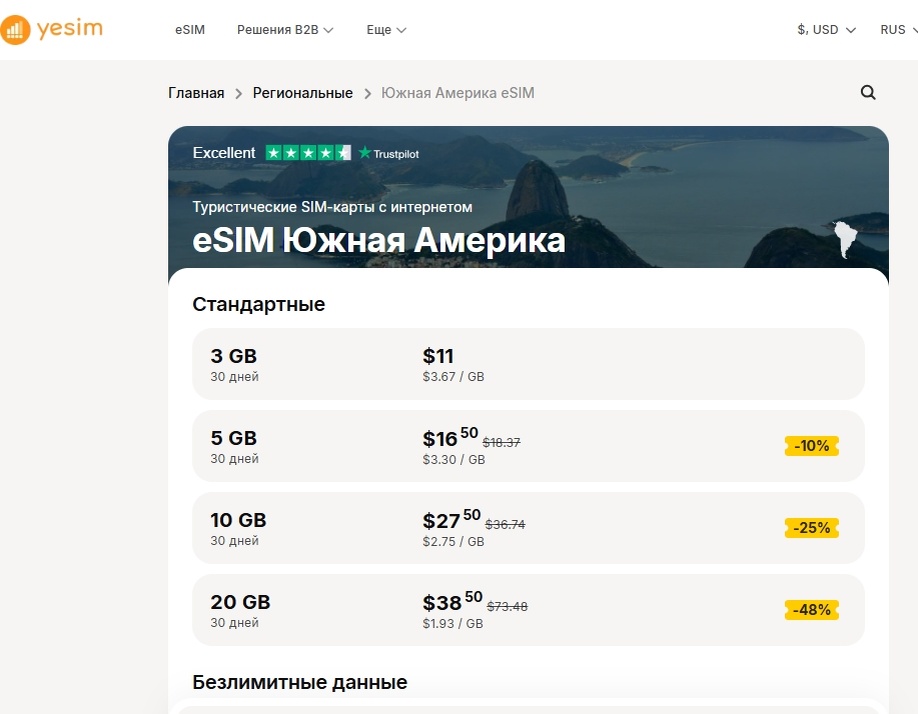Image resolution: width=918 pixels, height=714 pixels.
Task: Click the -10% badge on the 5 GB row
Action: (811, 446)
